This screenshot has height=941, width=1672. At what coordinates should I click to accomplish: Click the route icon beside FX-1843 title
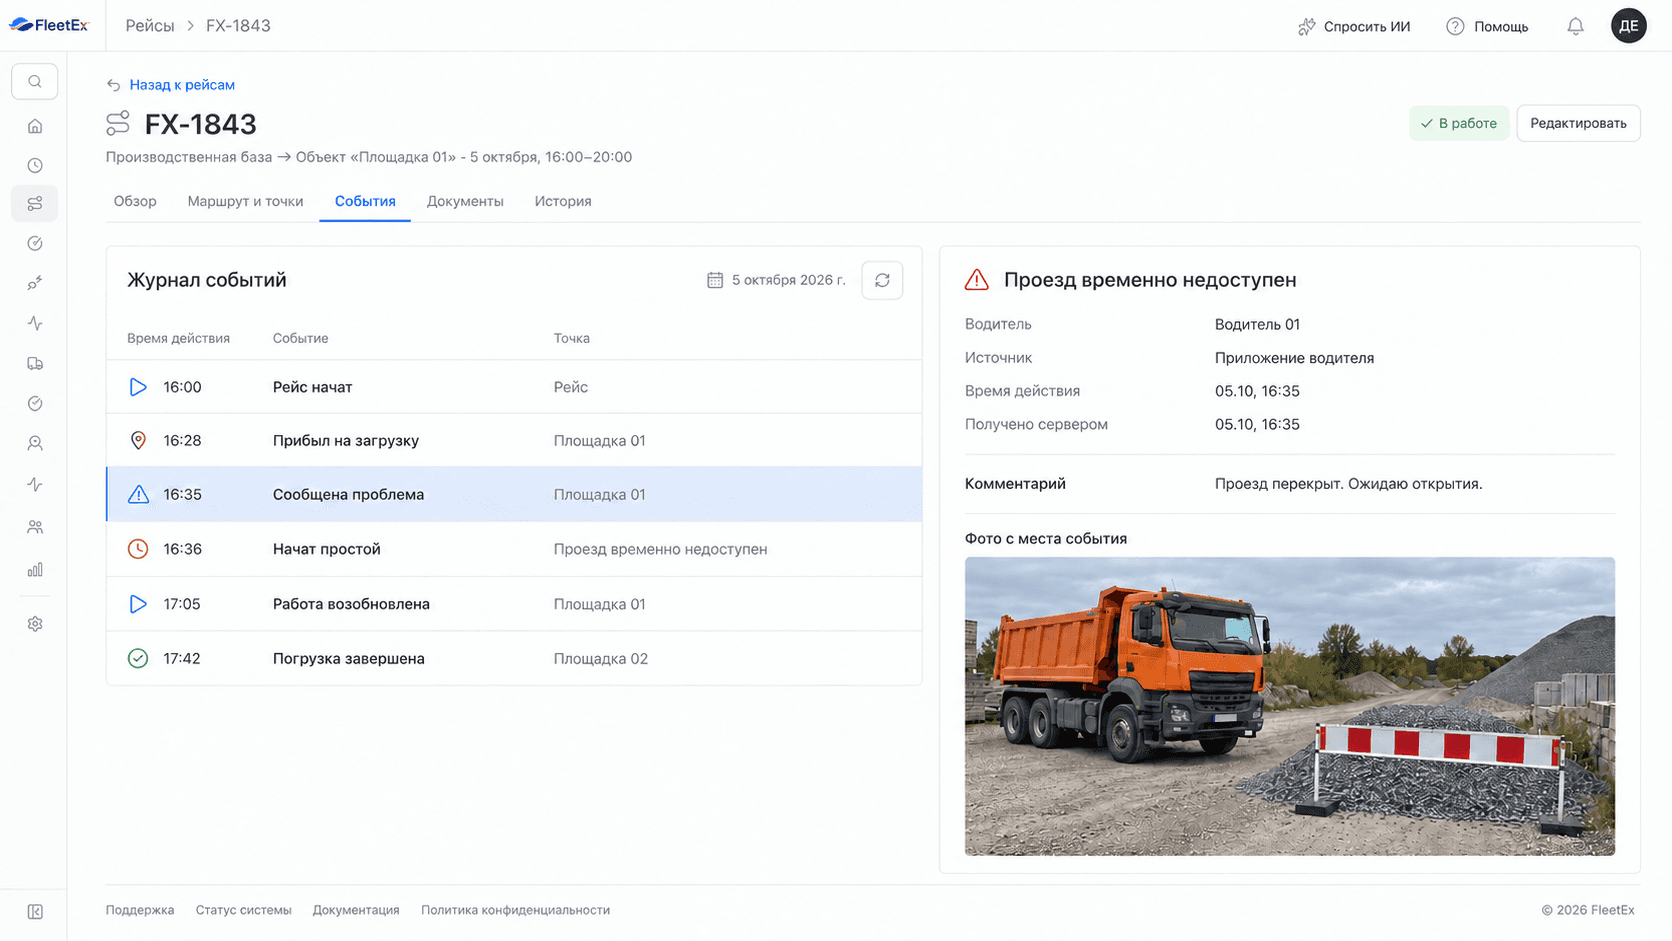tap(118, 123)
